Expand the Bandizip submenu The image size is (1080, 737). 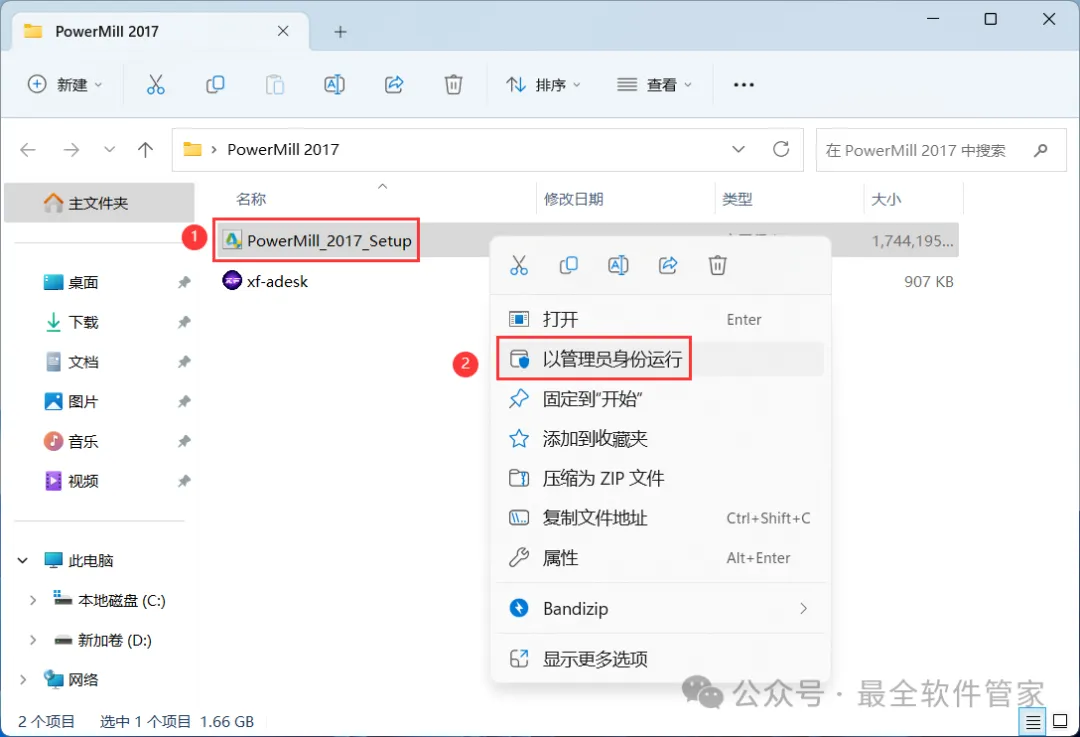(803, 608)
